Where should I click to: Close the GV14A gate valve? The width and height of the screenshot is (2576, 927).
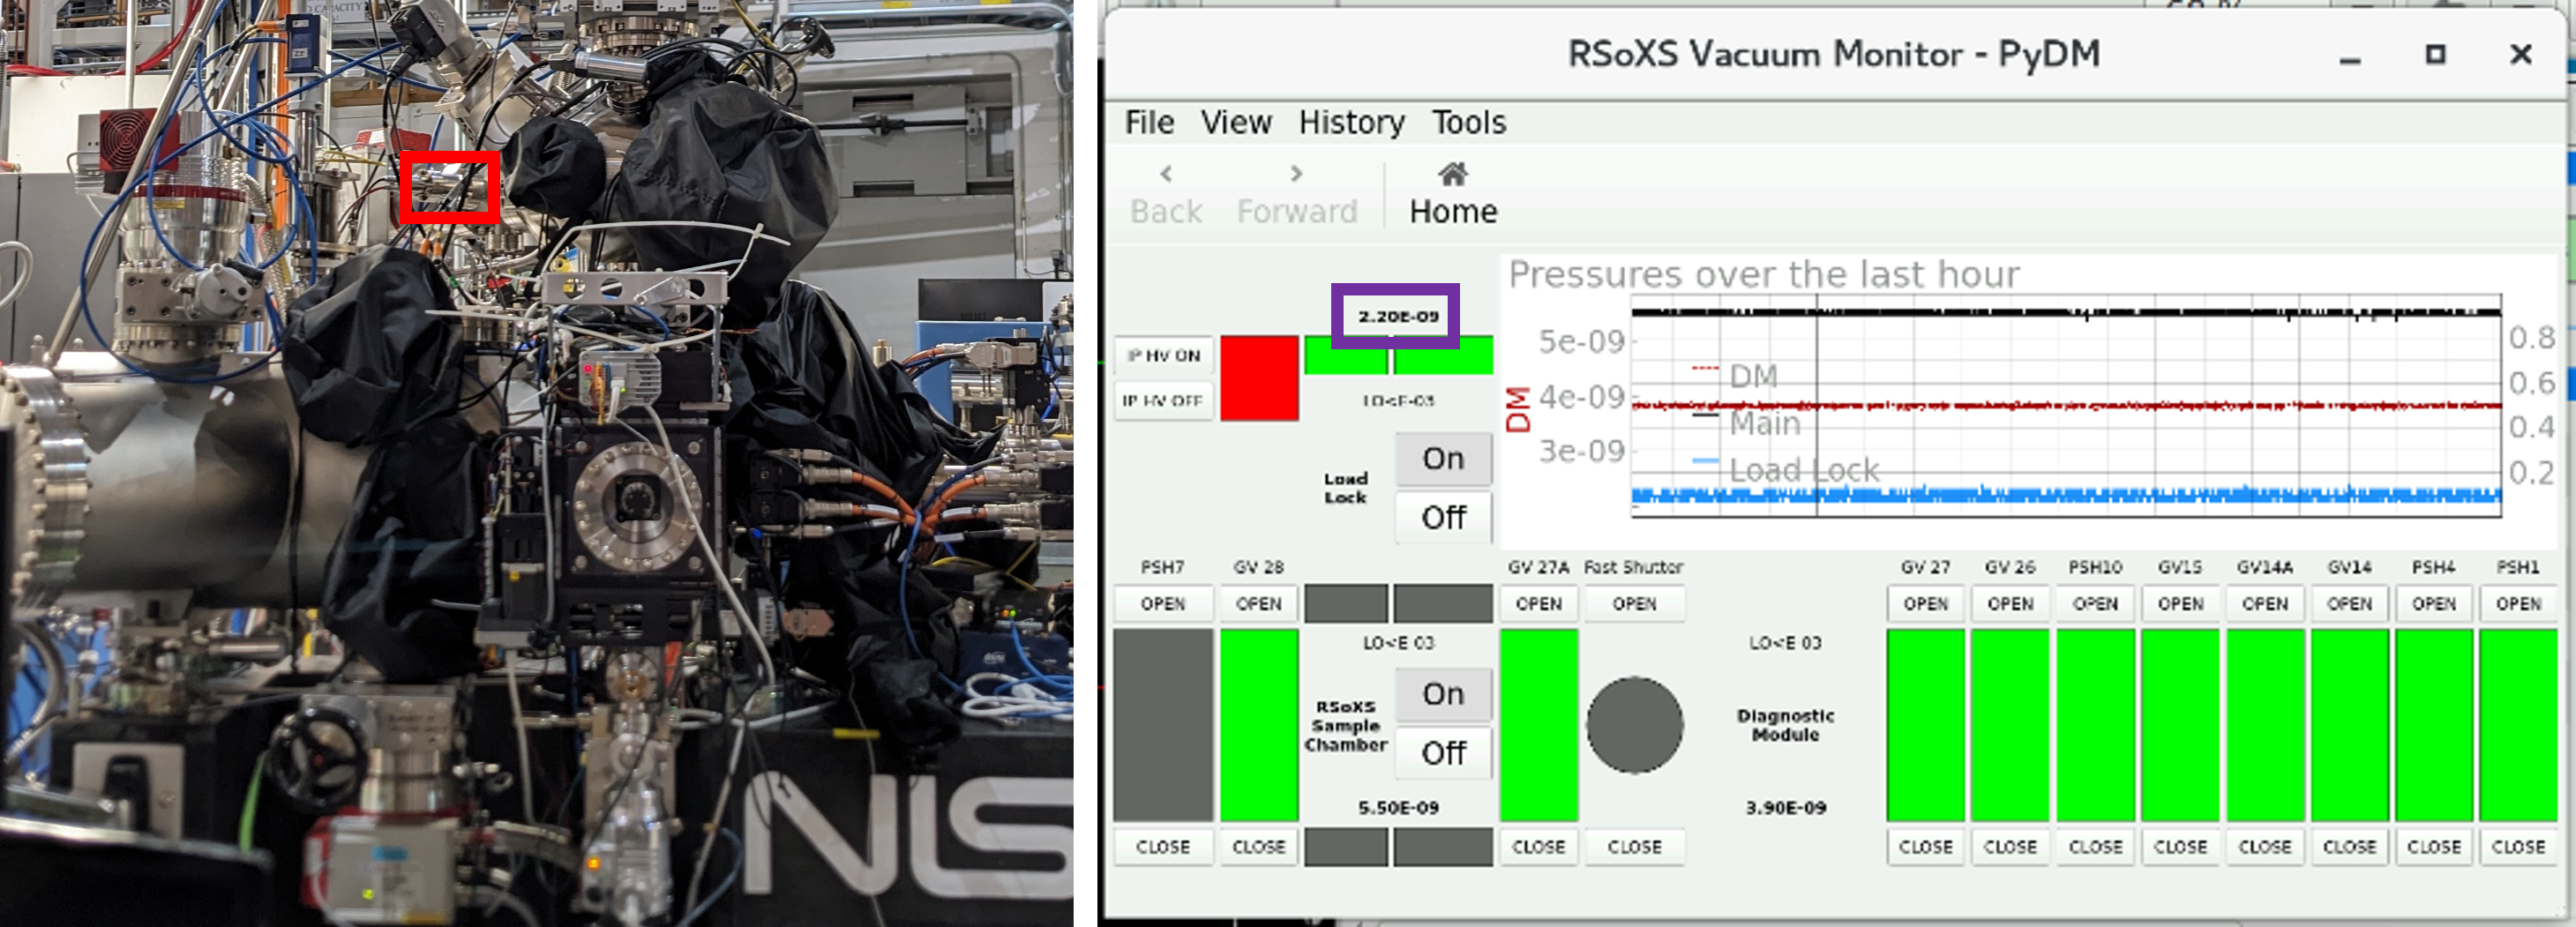(x=2265, y=847)
